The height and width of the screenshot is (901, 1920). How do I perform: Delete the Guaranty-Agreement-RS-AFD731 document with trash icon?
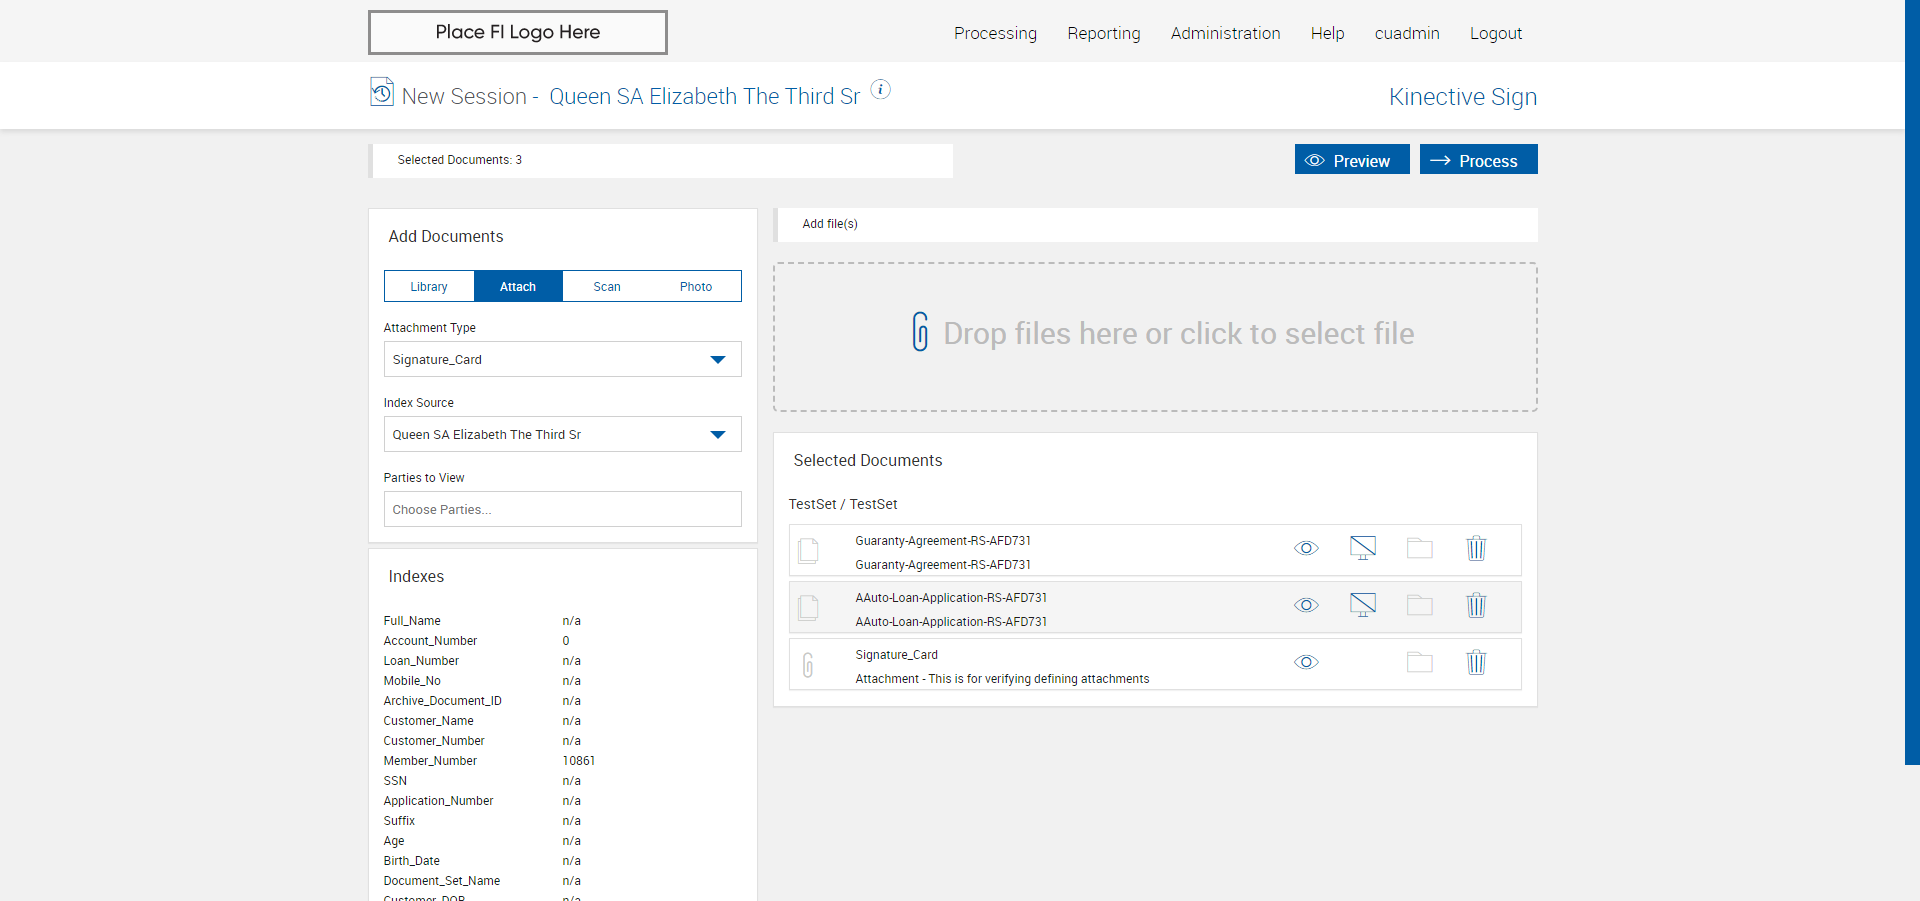pos(1476,548)
